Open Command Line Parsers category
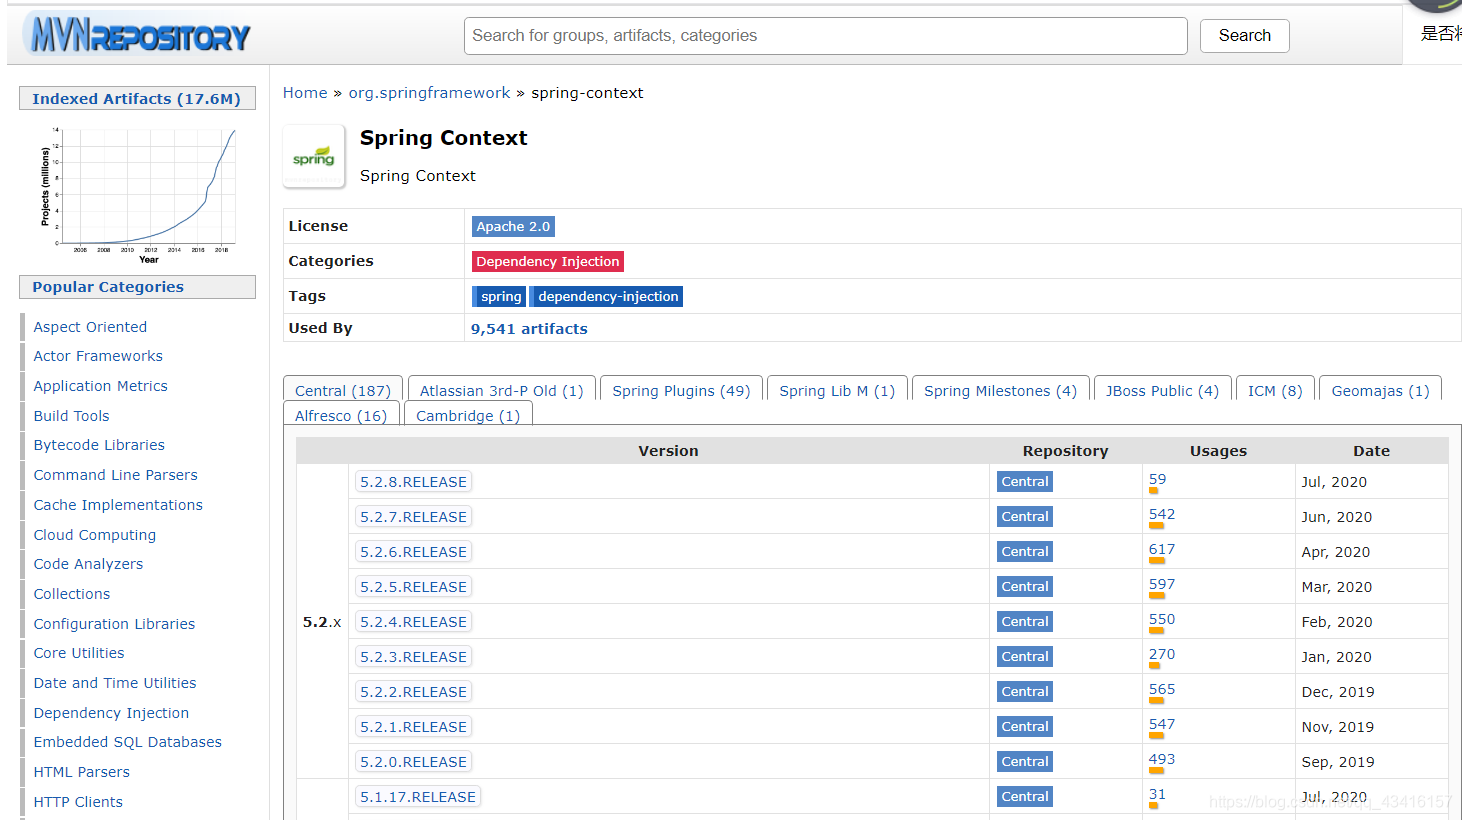This screenshot has width=1462, height=820. pyautogui.click(x=115, y=475)
